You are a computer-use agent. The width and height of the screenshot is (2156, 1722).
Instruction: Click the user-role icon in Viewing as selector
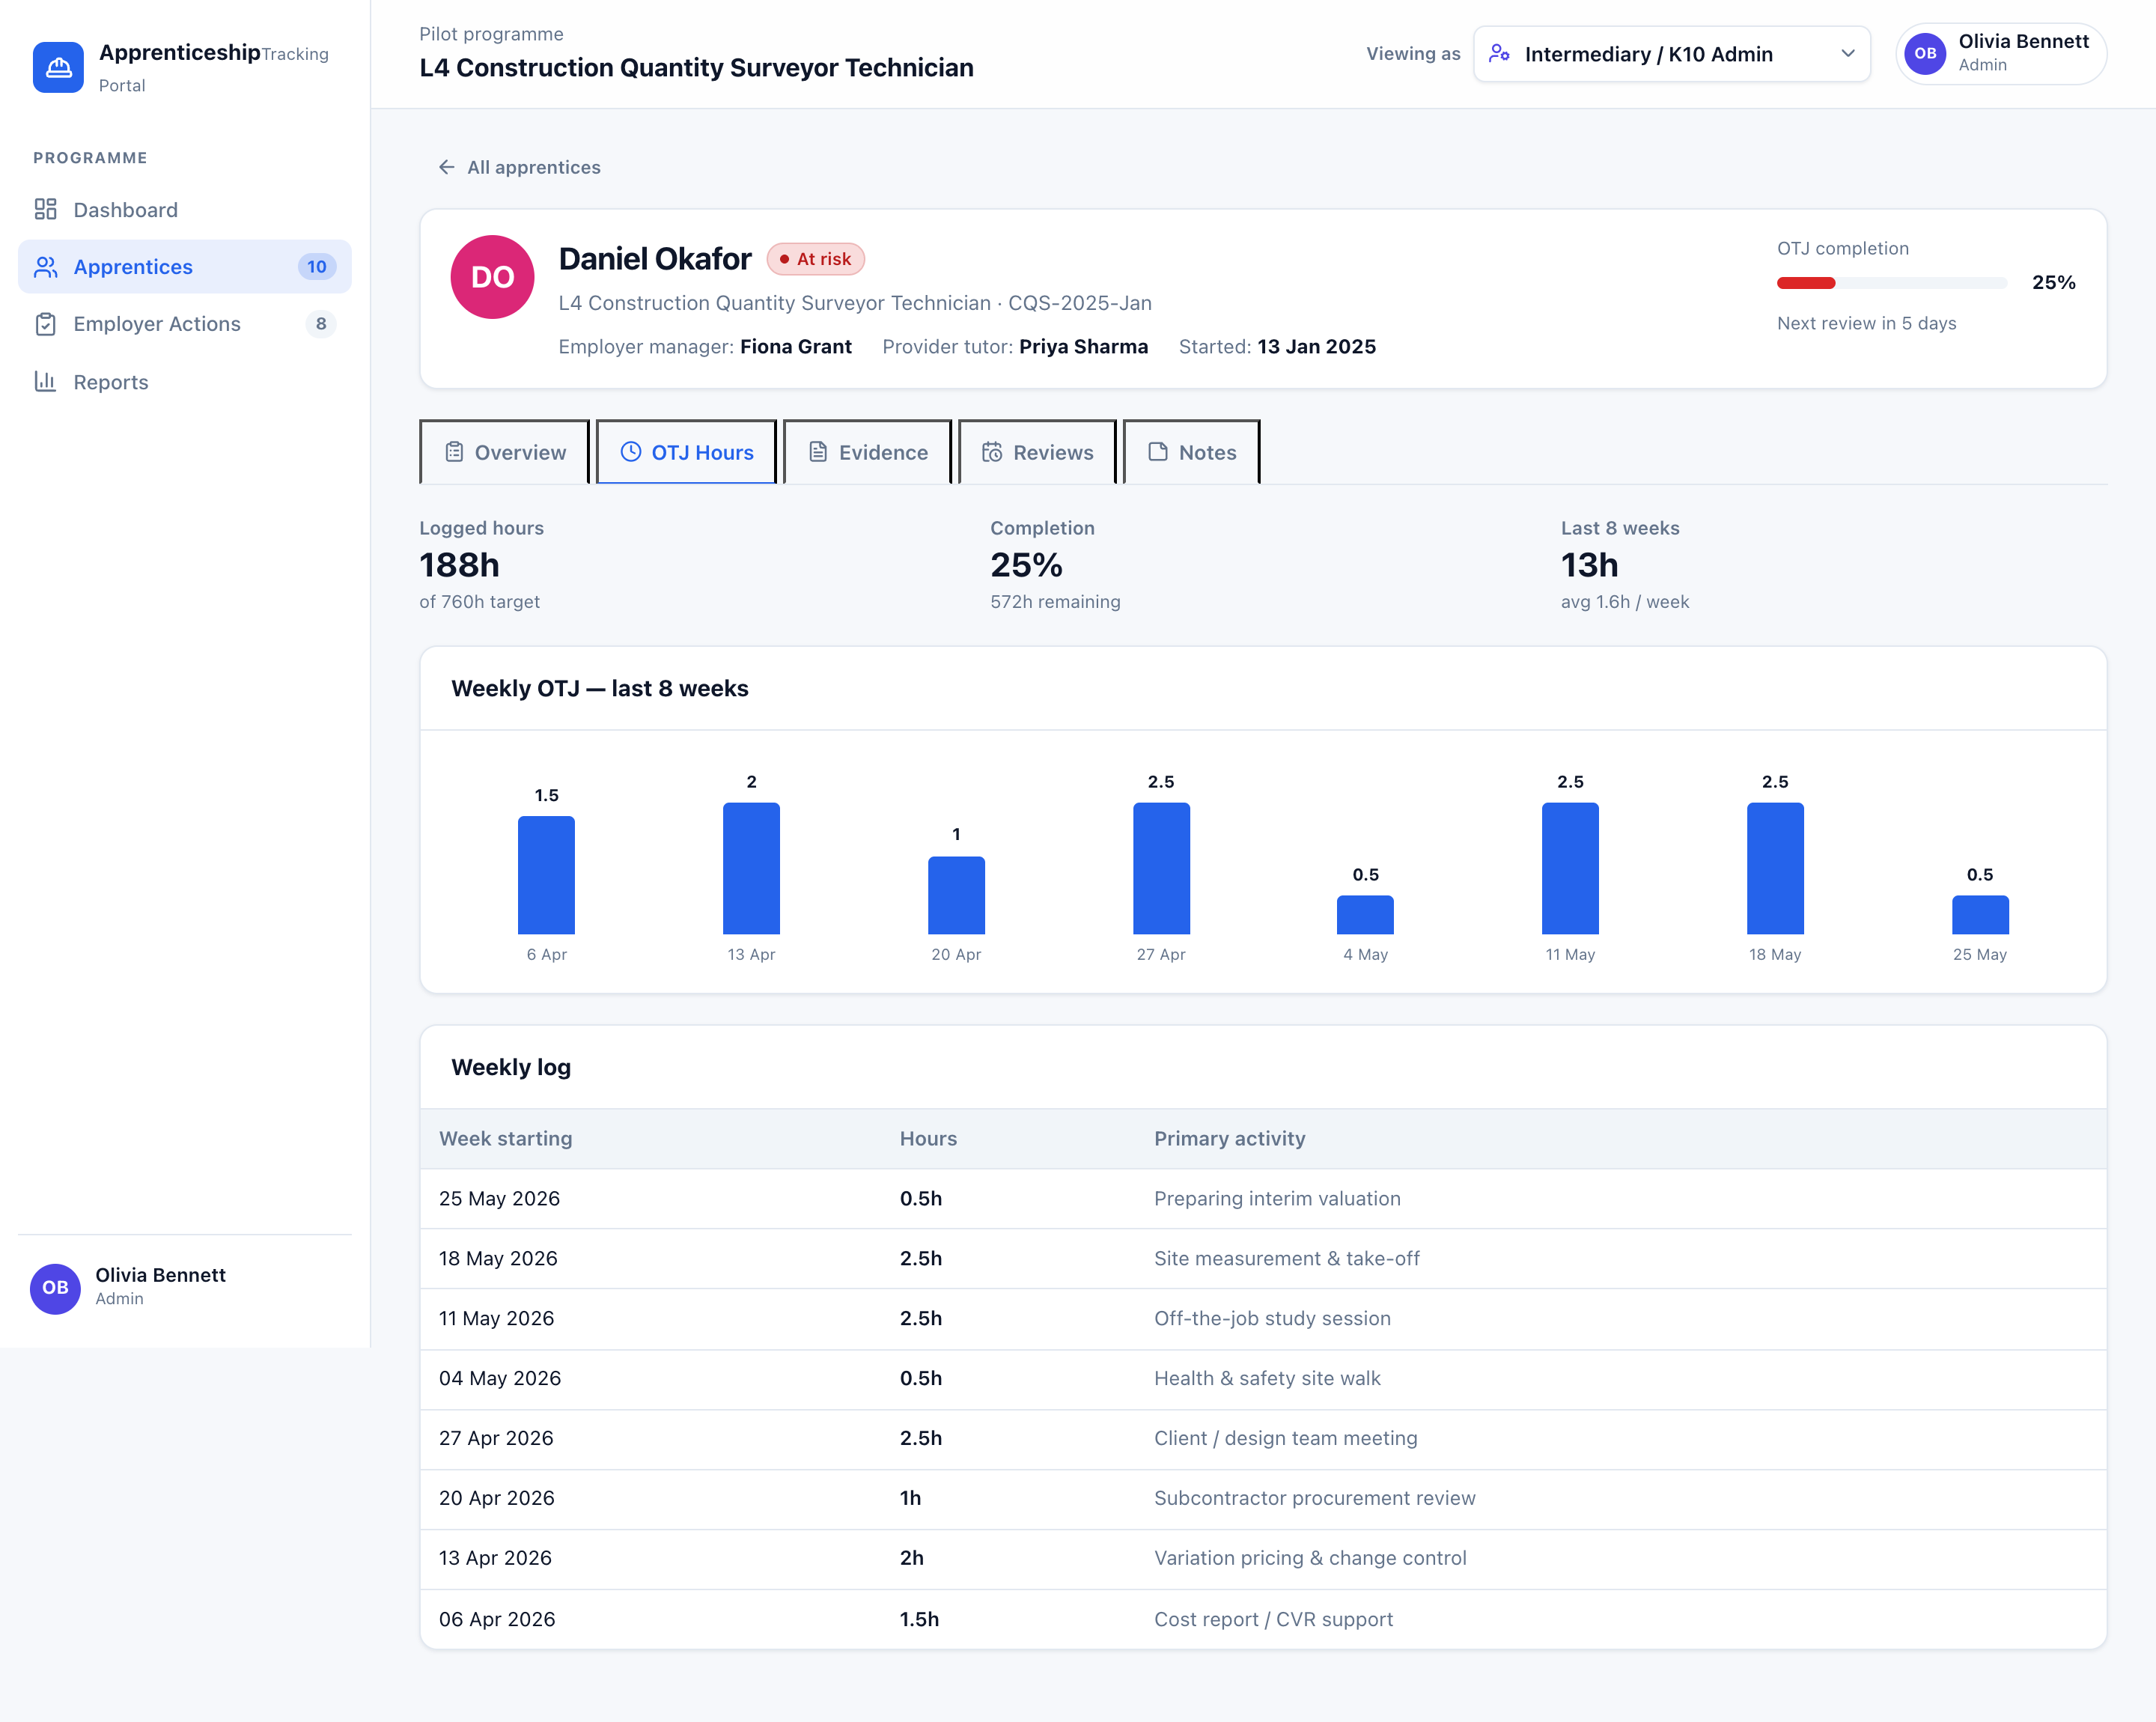[1499, 54]
